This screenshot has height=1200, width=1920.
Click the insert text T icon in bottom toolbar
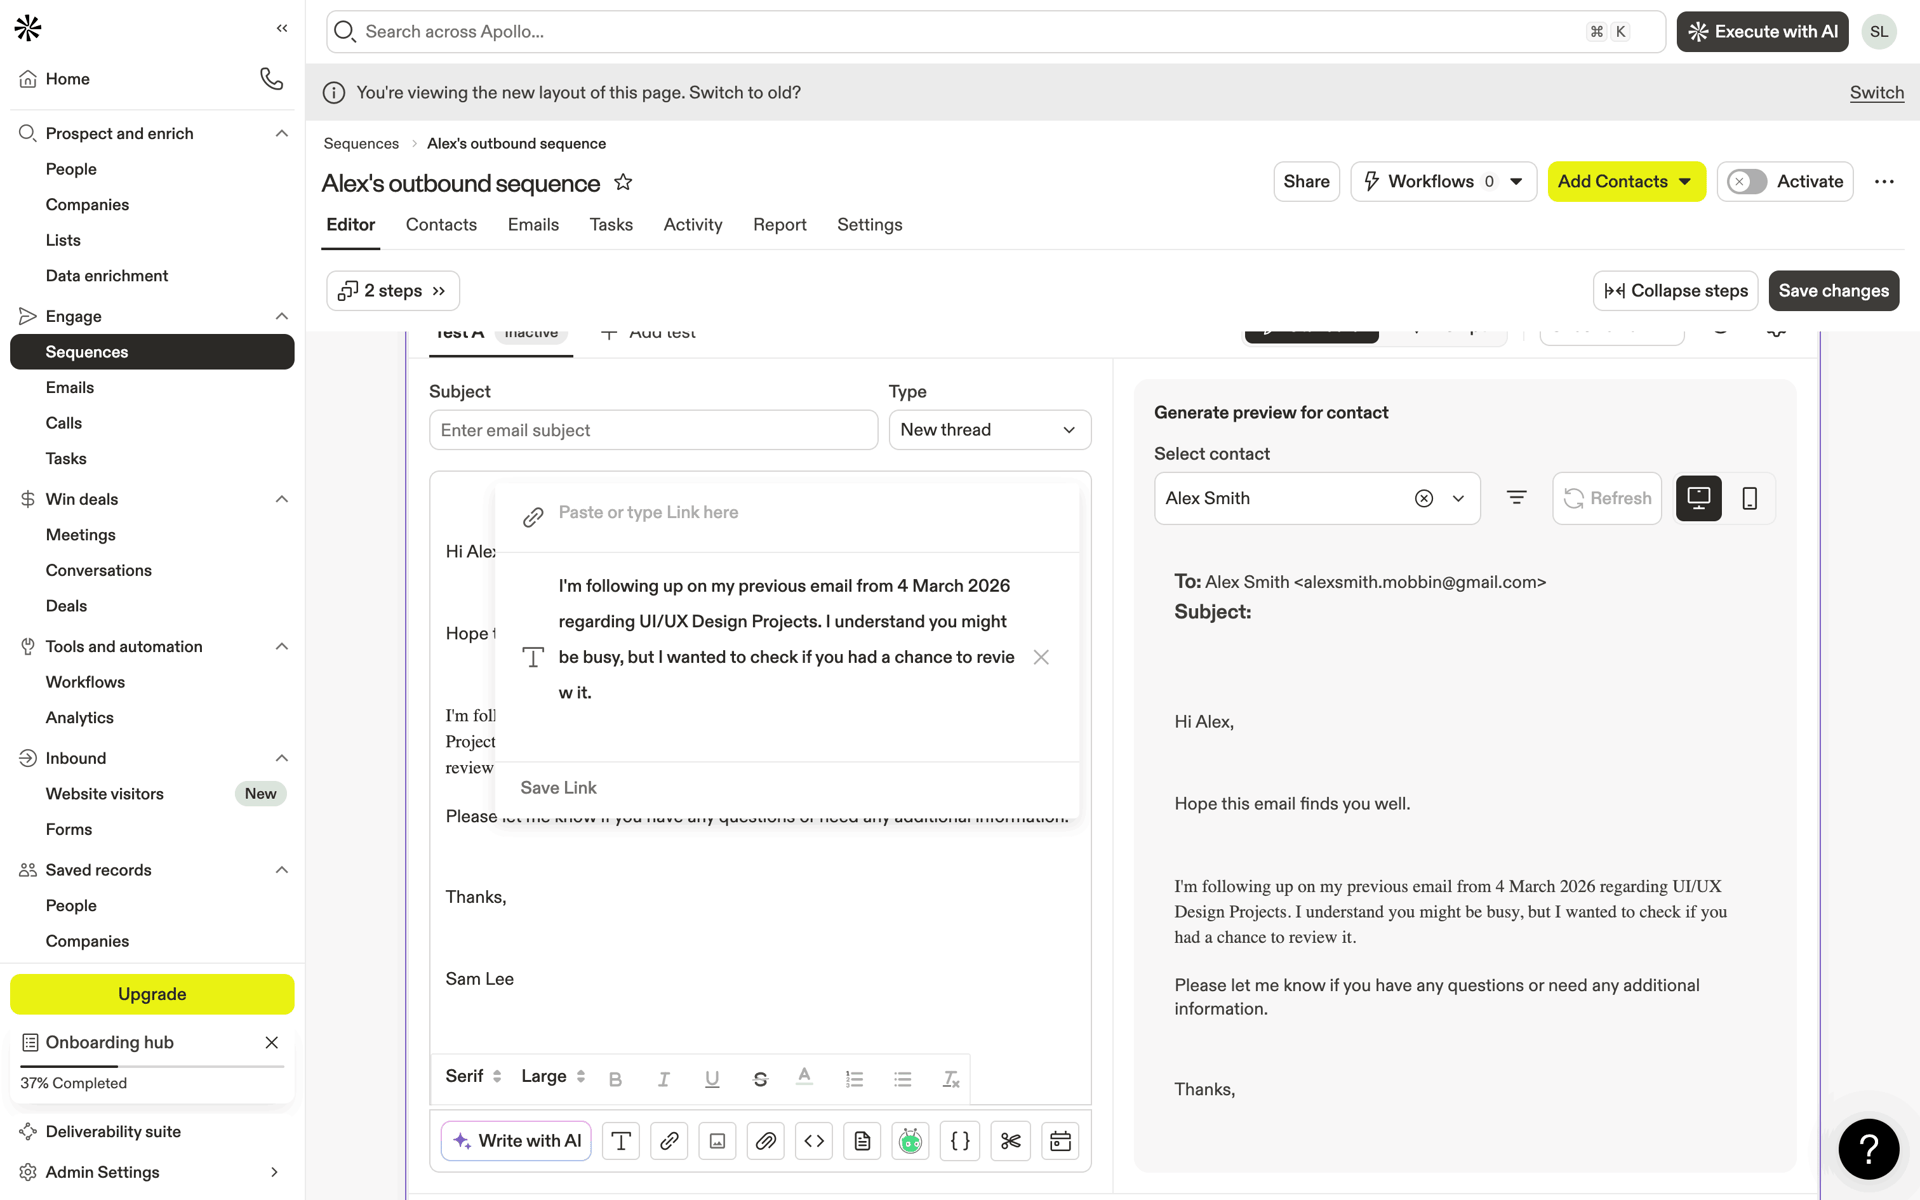tap(621, 1141)
